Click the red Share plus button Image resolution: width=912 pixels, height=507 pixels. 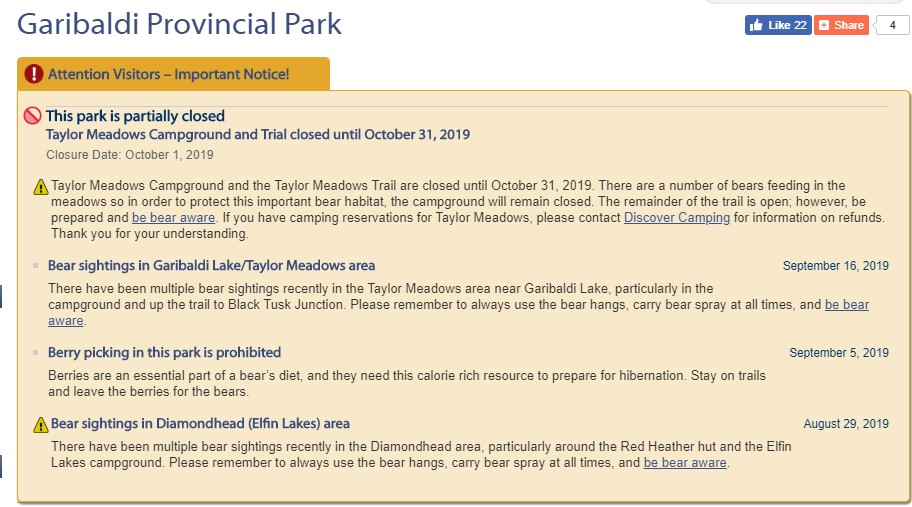(841, 25)
